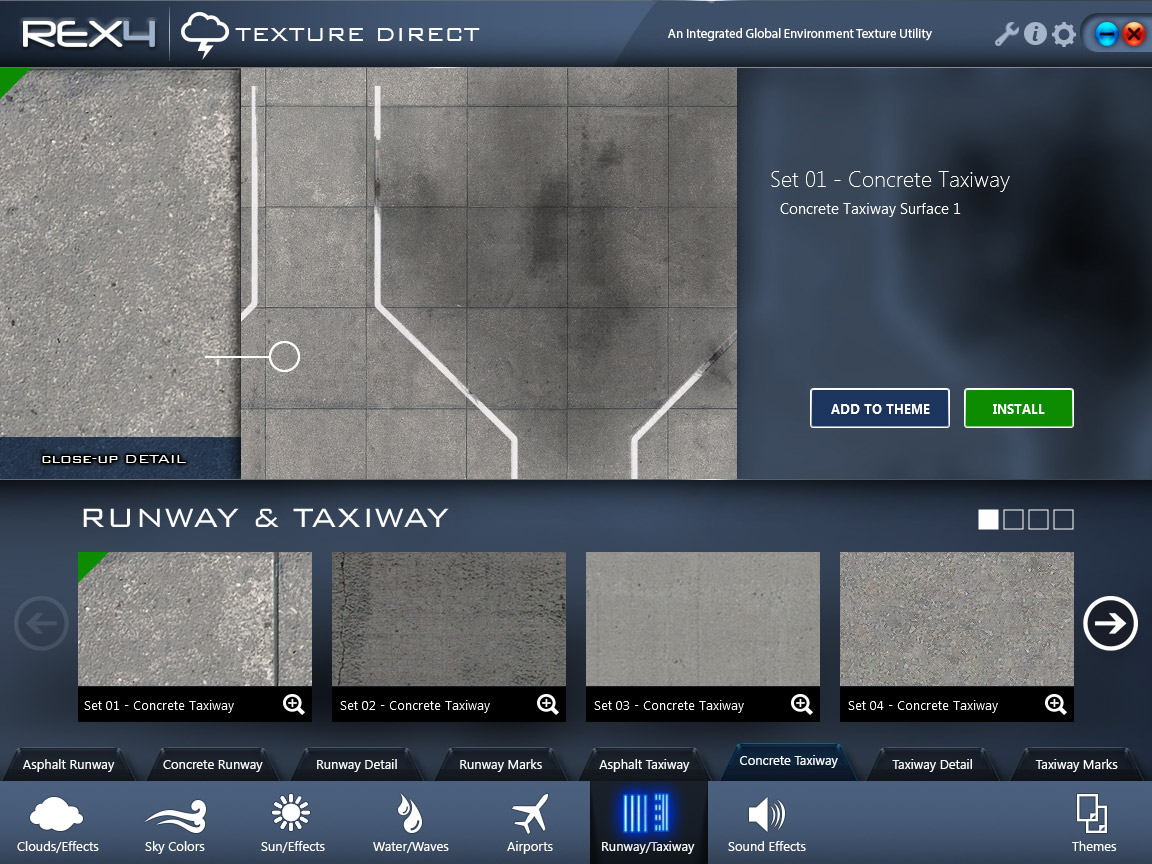Switch to the Asphalt Runway tab
Screen dimensions: 1152x864
(x=69, y=765)
